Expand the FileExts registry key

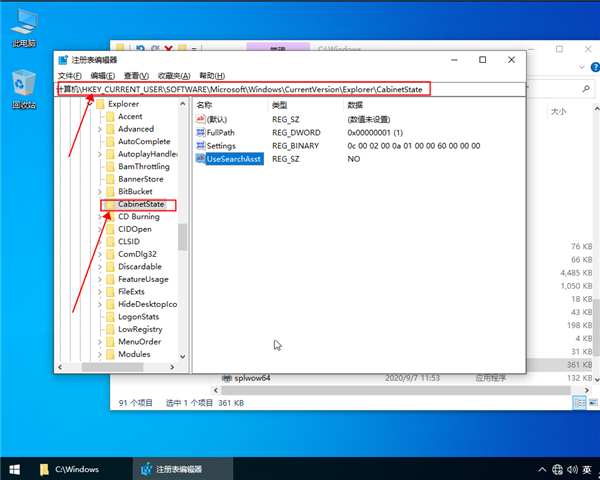[x=100, y=292]
